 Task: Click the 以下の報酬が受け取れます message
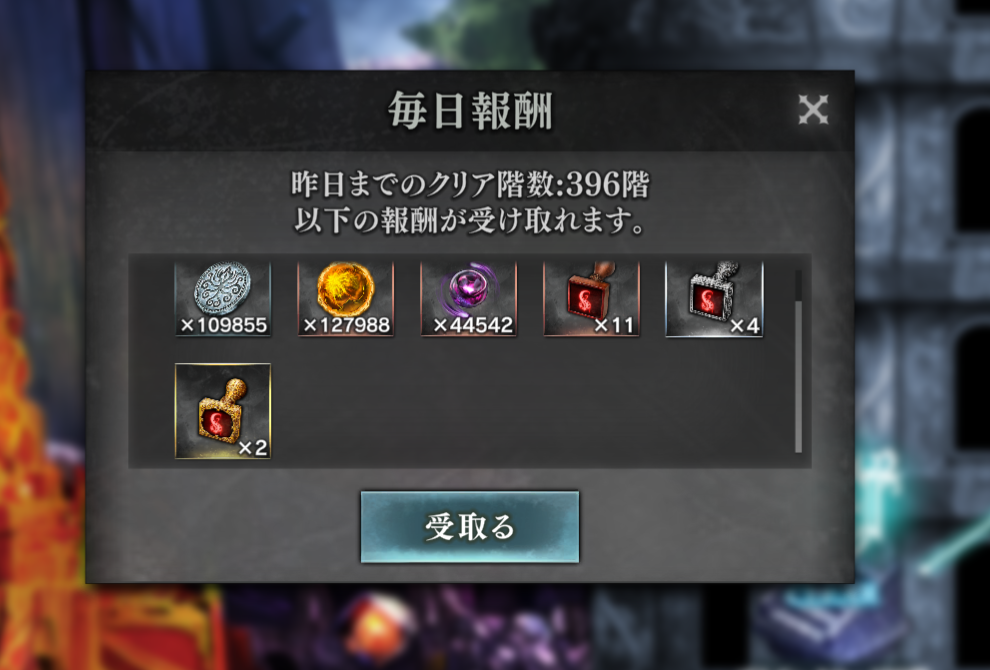[469, 220]
